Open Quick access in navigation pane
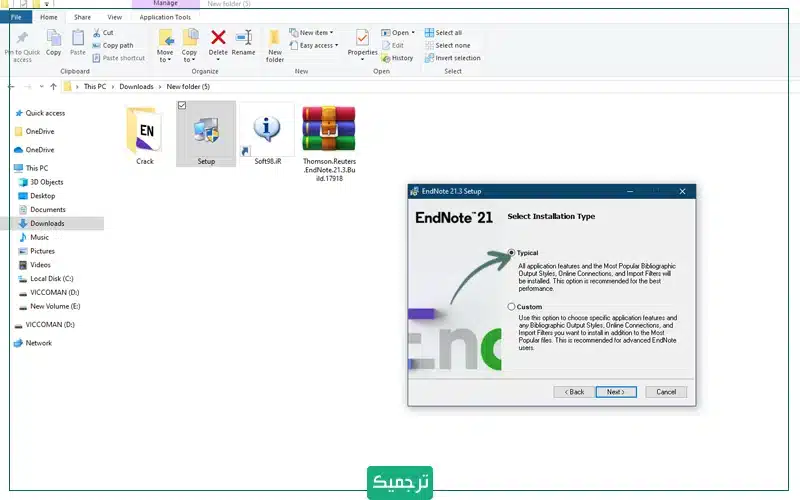 [40, 113]
